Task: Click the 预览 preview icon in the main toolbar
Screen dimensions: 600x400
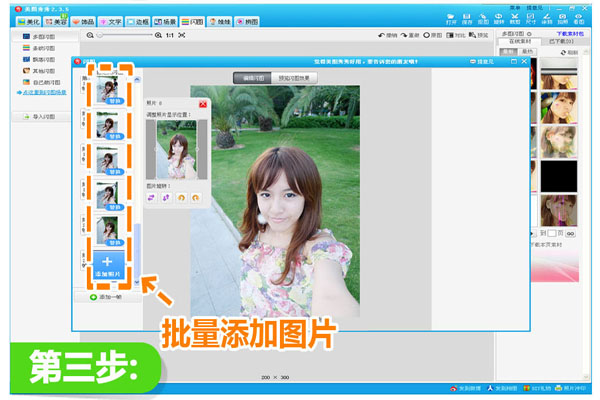Action: [478, 35]
